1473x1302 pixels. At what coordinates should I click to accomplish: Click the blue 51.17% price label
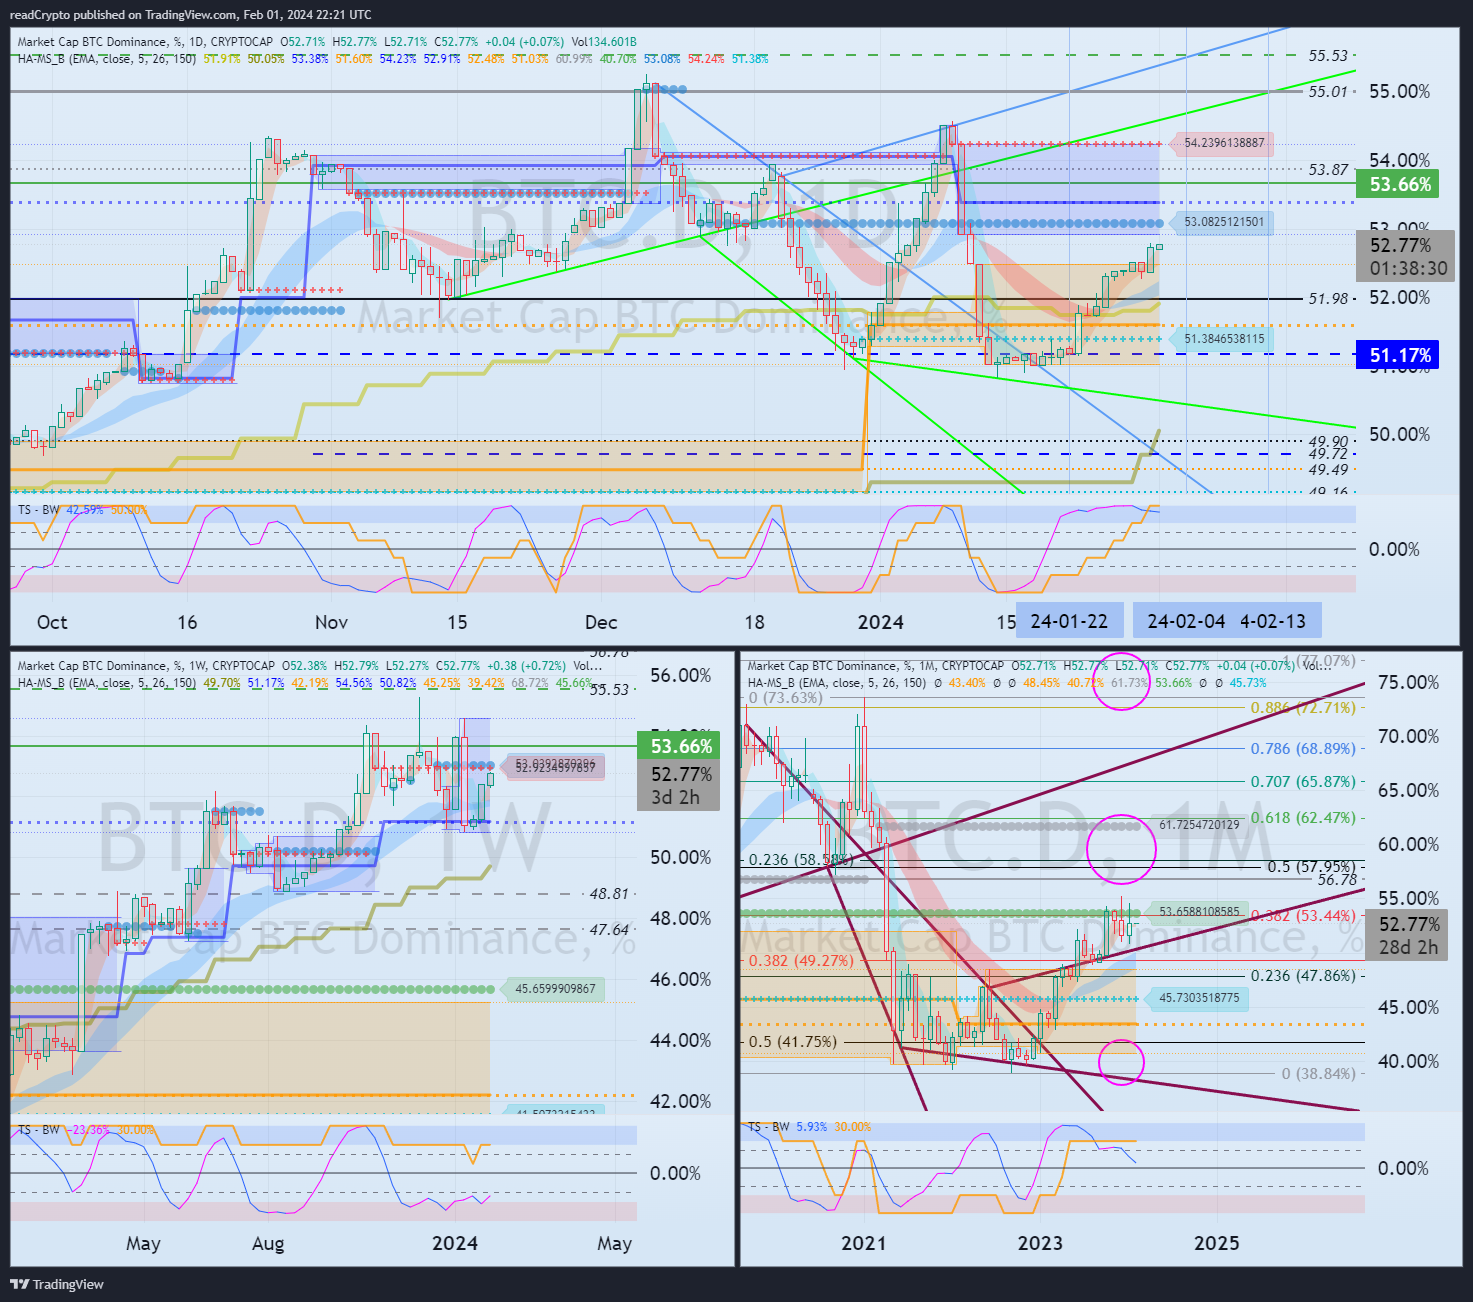1399,355
